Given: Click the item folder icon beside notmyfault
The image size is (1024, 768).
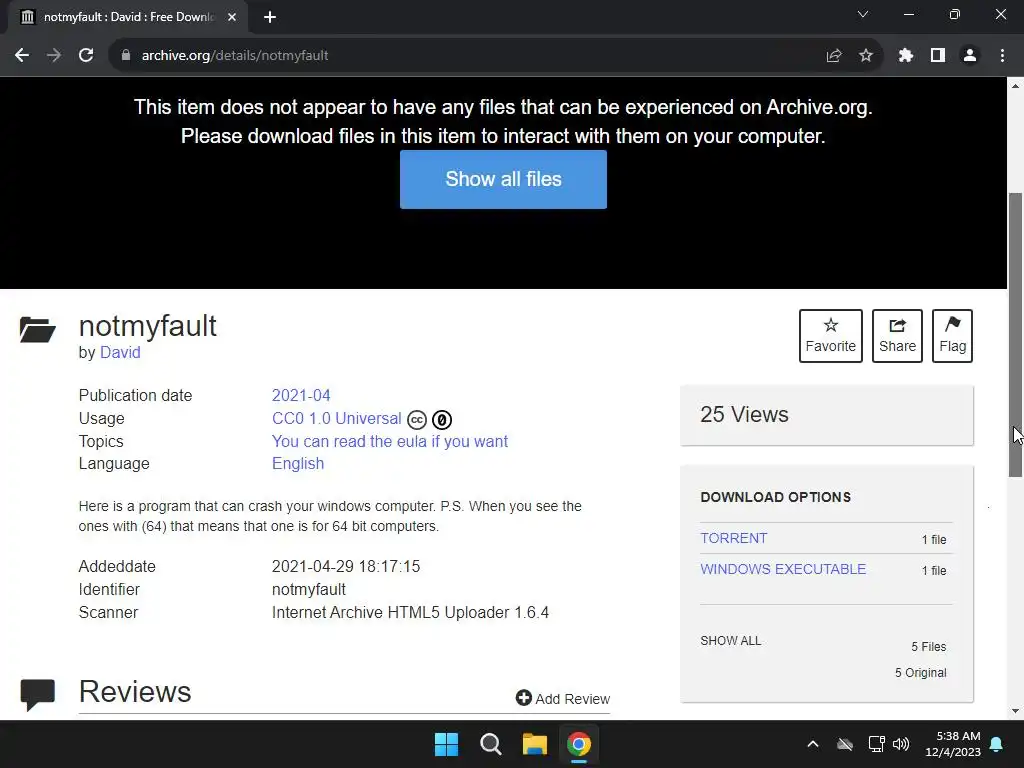Looking at the screenshot, I should [37, 330].
